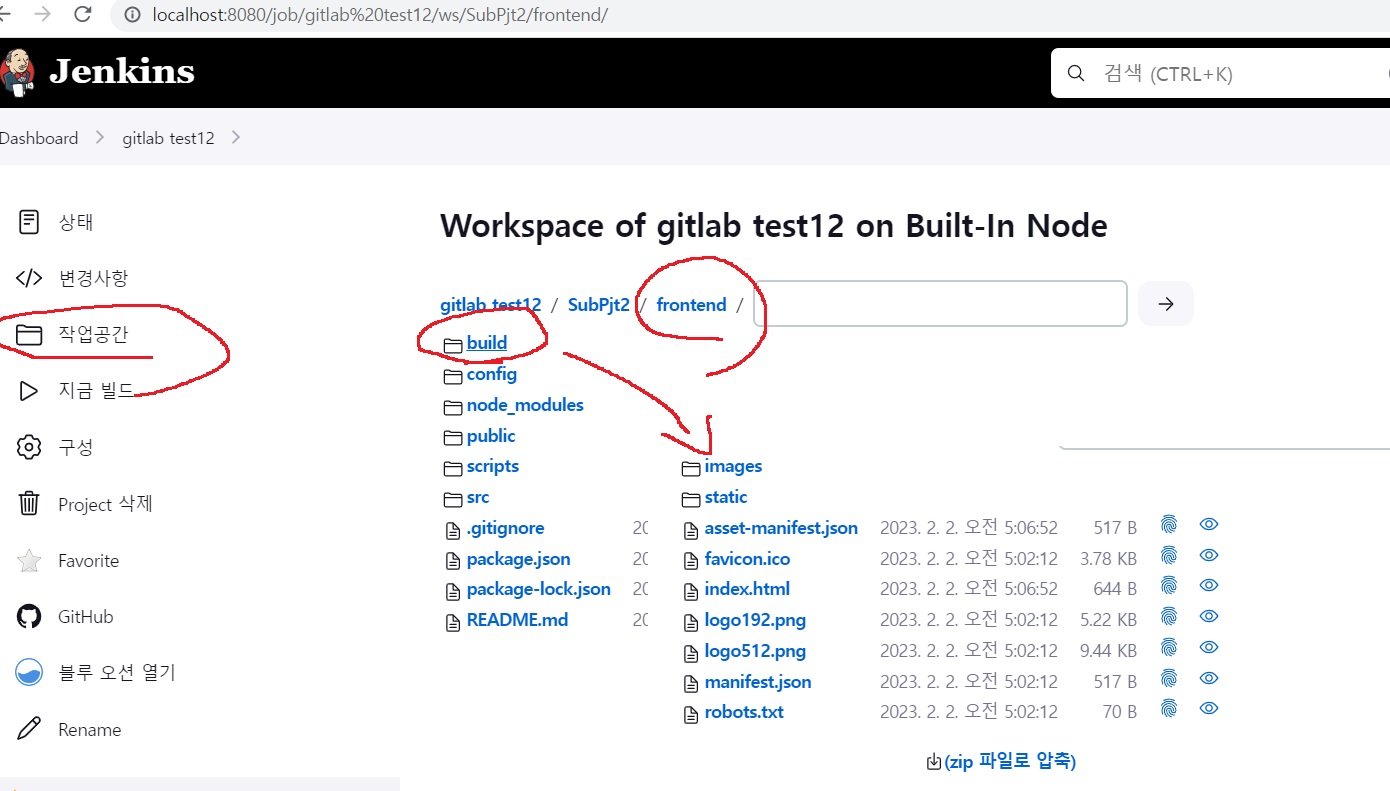This screenshot has width=1390, height=791.
Task: Open the public folder
Action: pyautogui.click(x=491, y=436)
